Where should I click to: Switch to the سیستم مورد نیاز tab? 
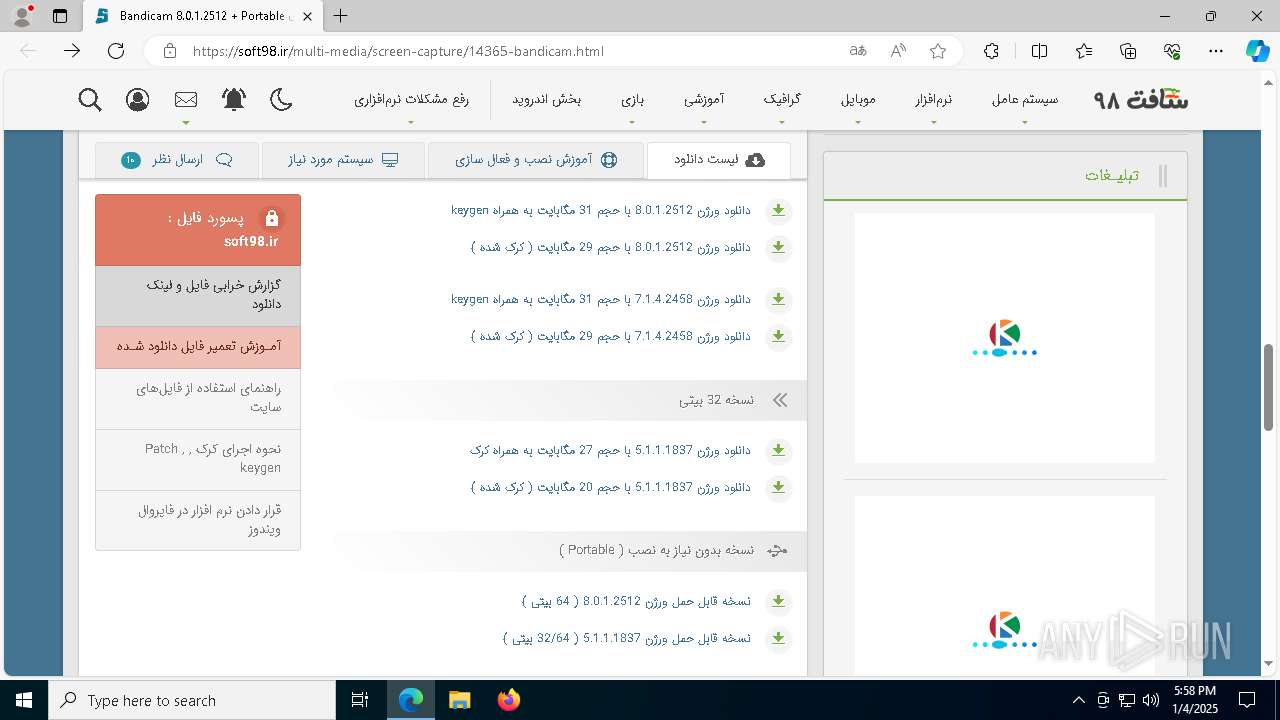(343, 160)
